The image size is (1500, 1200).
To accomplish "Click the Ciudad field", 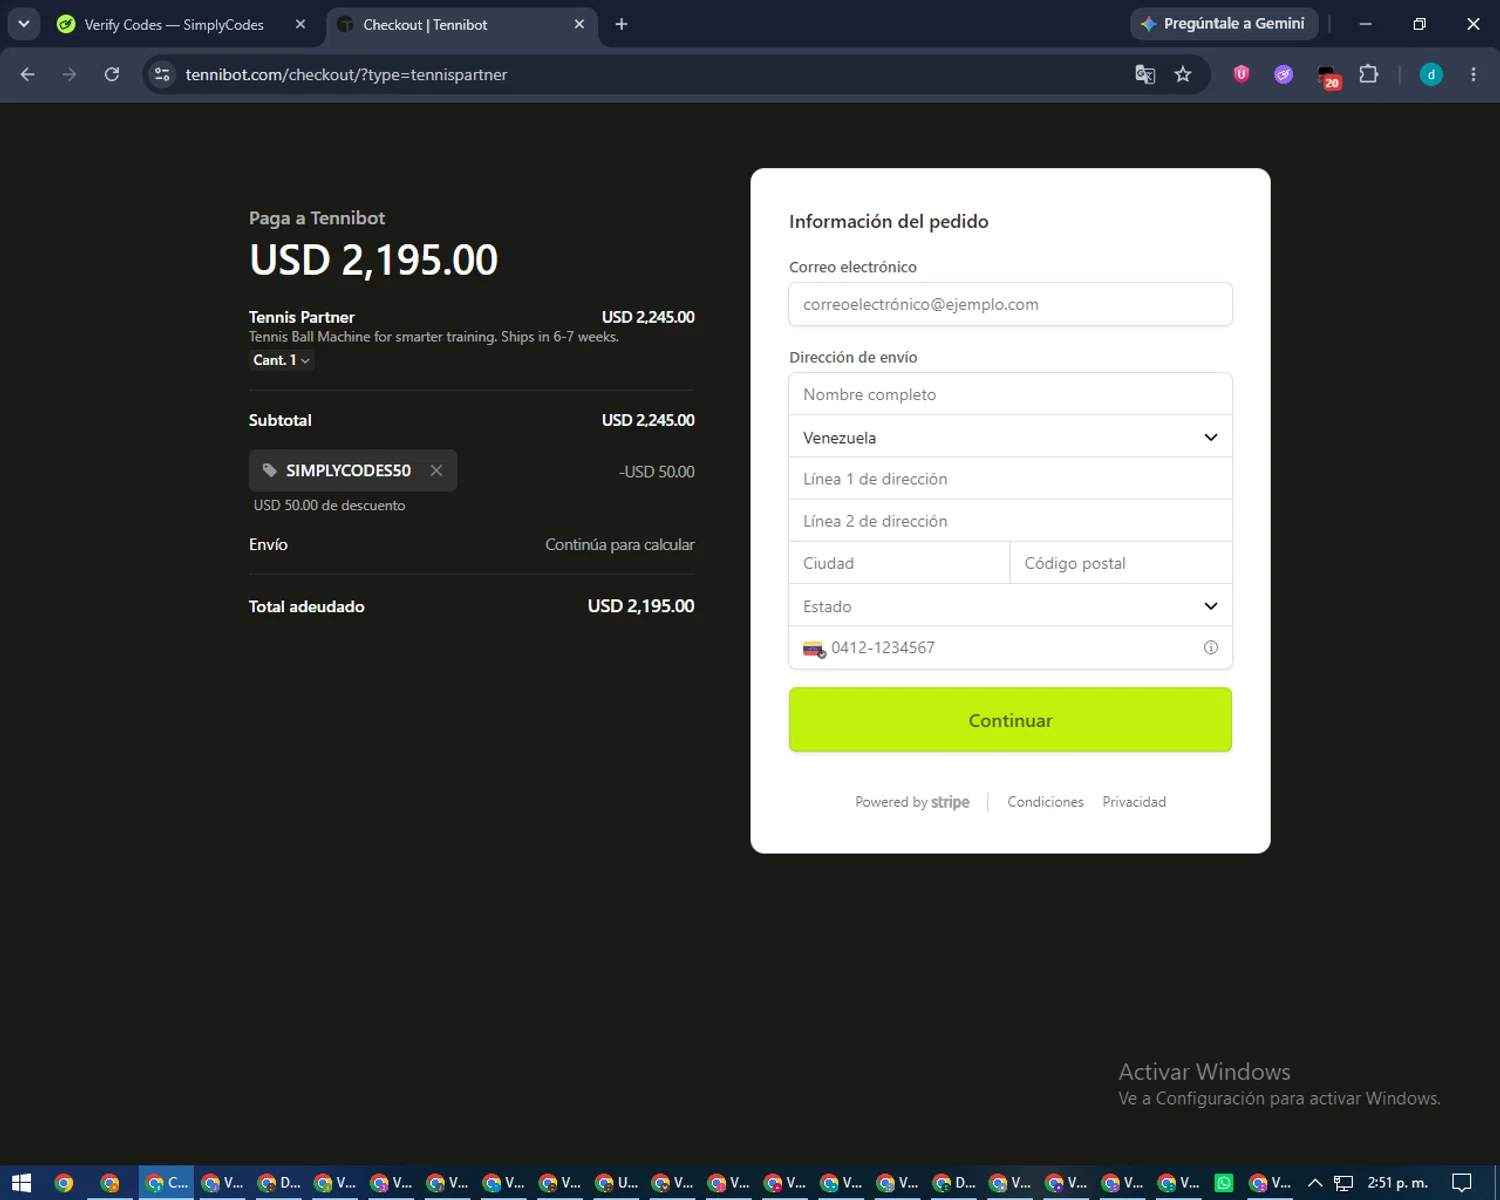I will 899,563.
